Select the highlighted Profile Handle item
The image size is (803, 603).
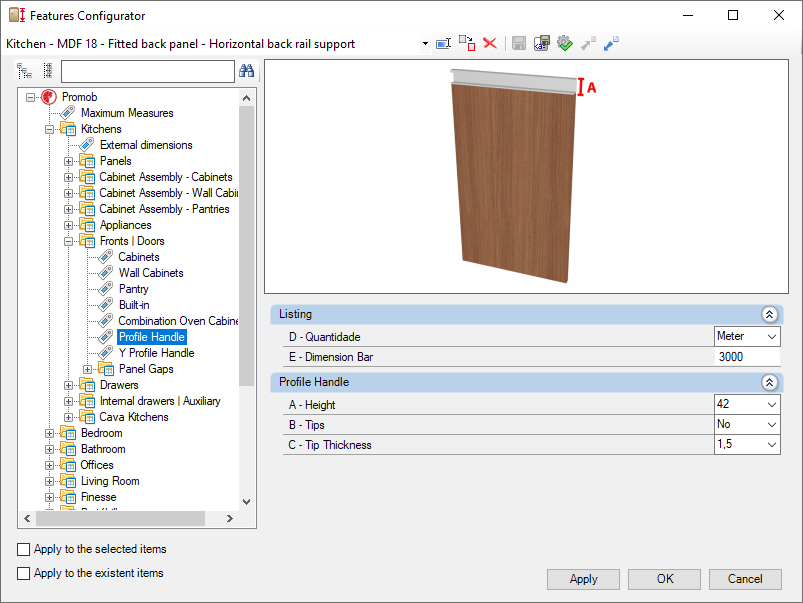coord(152,337)
